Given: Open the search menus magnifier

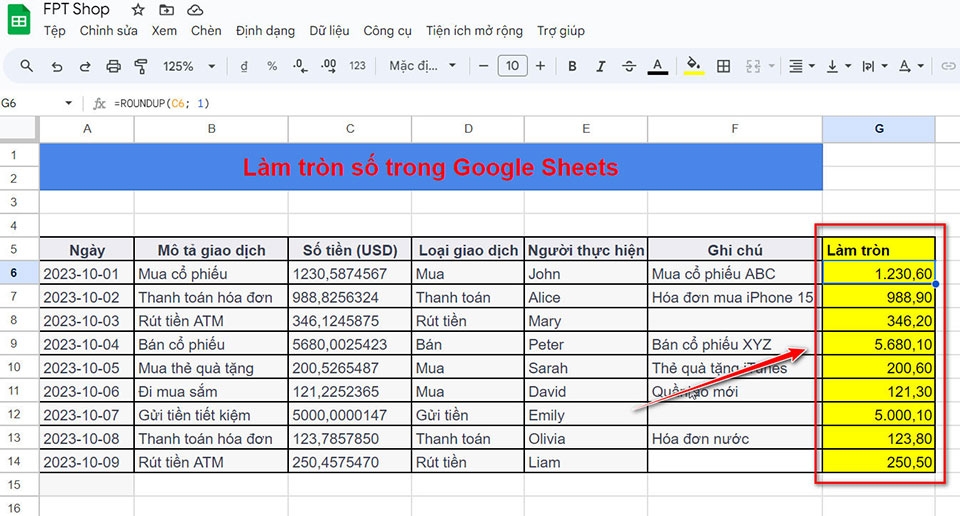Looking at the screenshot, I should click(x=26, y=65).
